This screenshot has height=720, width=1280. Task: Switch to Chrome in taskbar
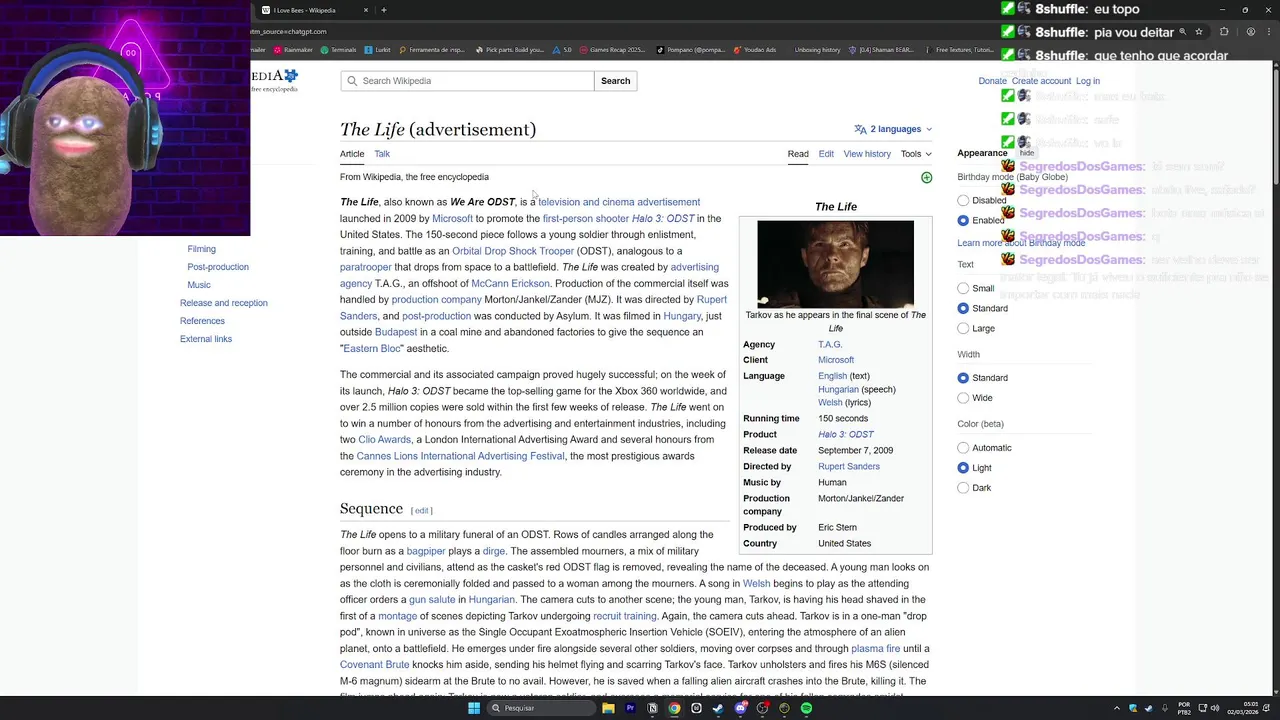pos(674,708)
